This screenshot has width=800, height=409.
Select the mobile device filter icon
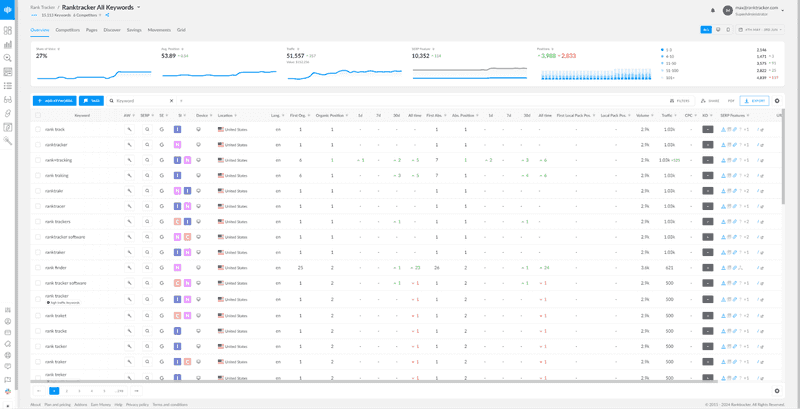(729, 30)
